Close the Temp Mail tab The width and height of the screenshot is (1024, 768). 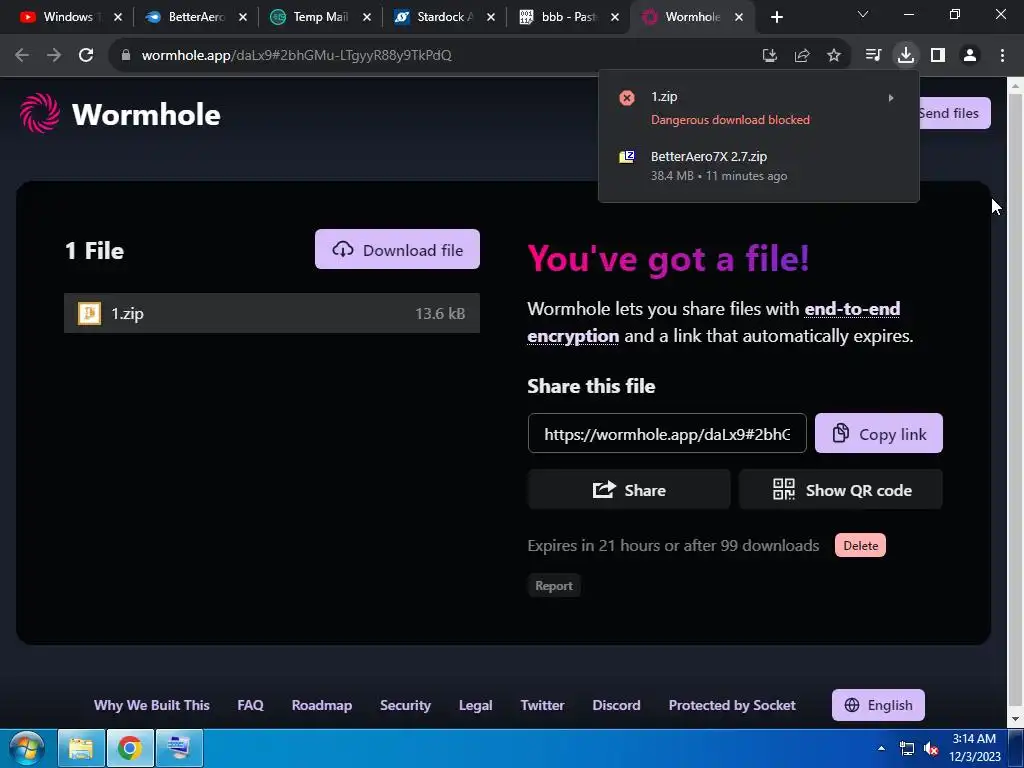[367, 17]
